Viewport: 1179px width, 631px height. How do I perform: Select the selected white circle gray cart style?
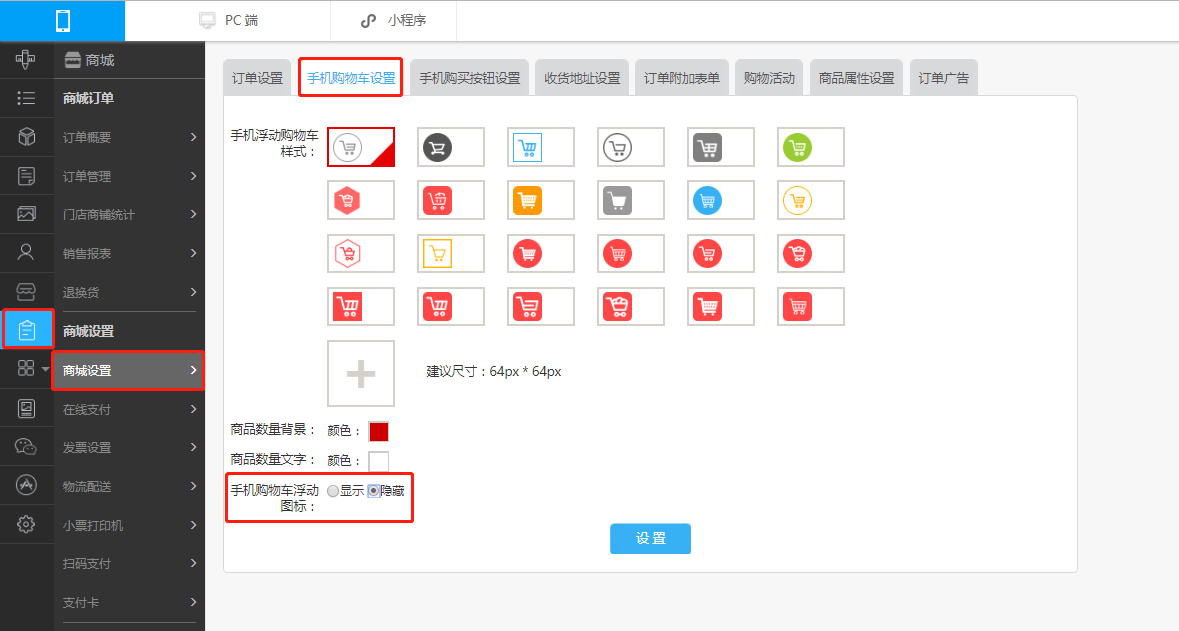(x=361, y=147)
